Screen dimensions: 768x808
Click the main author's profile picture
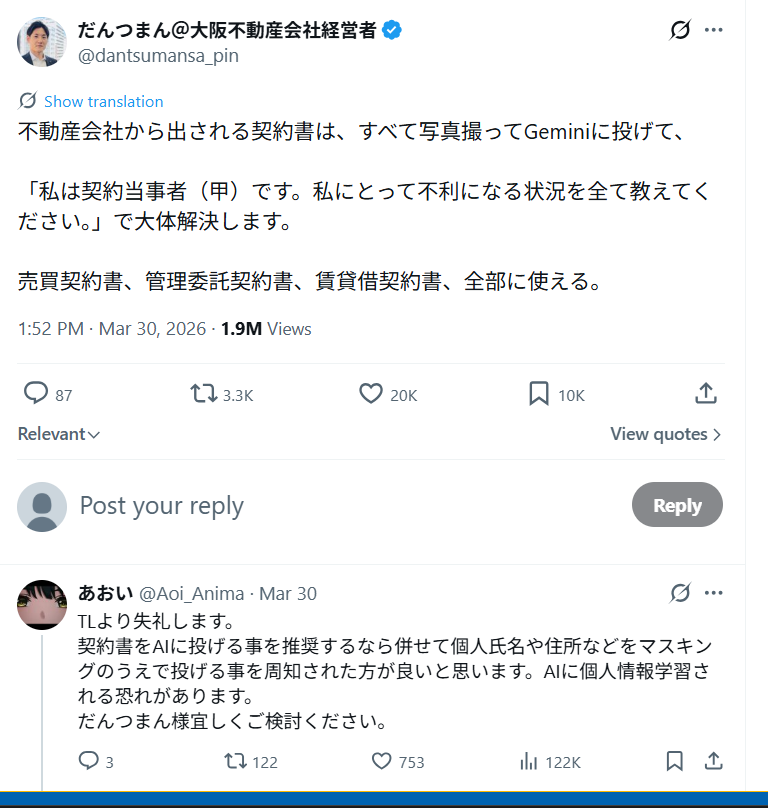[x=42, y=42]
